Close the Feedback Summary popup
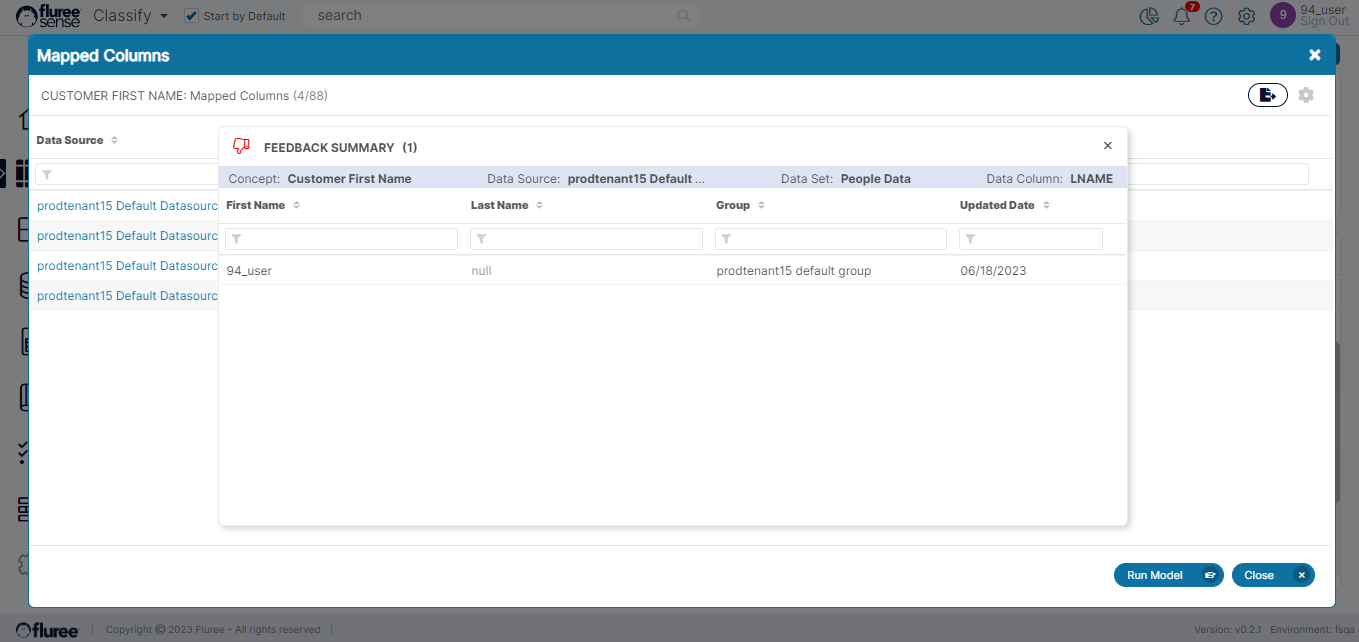The image size is (1359, 642). [1107, 146]
